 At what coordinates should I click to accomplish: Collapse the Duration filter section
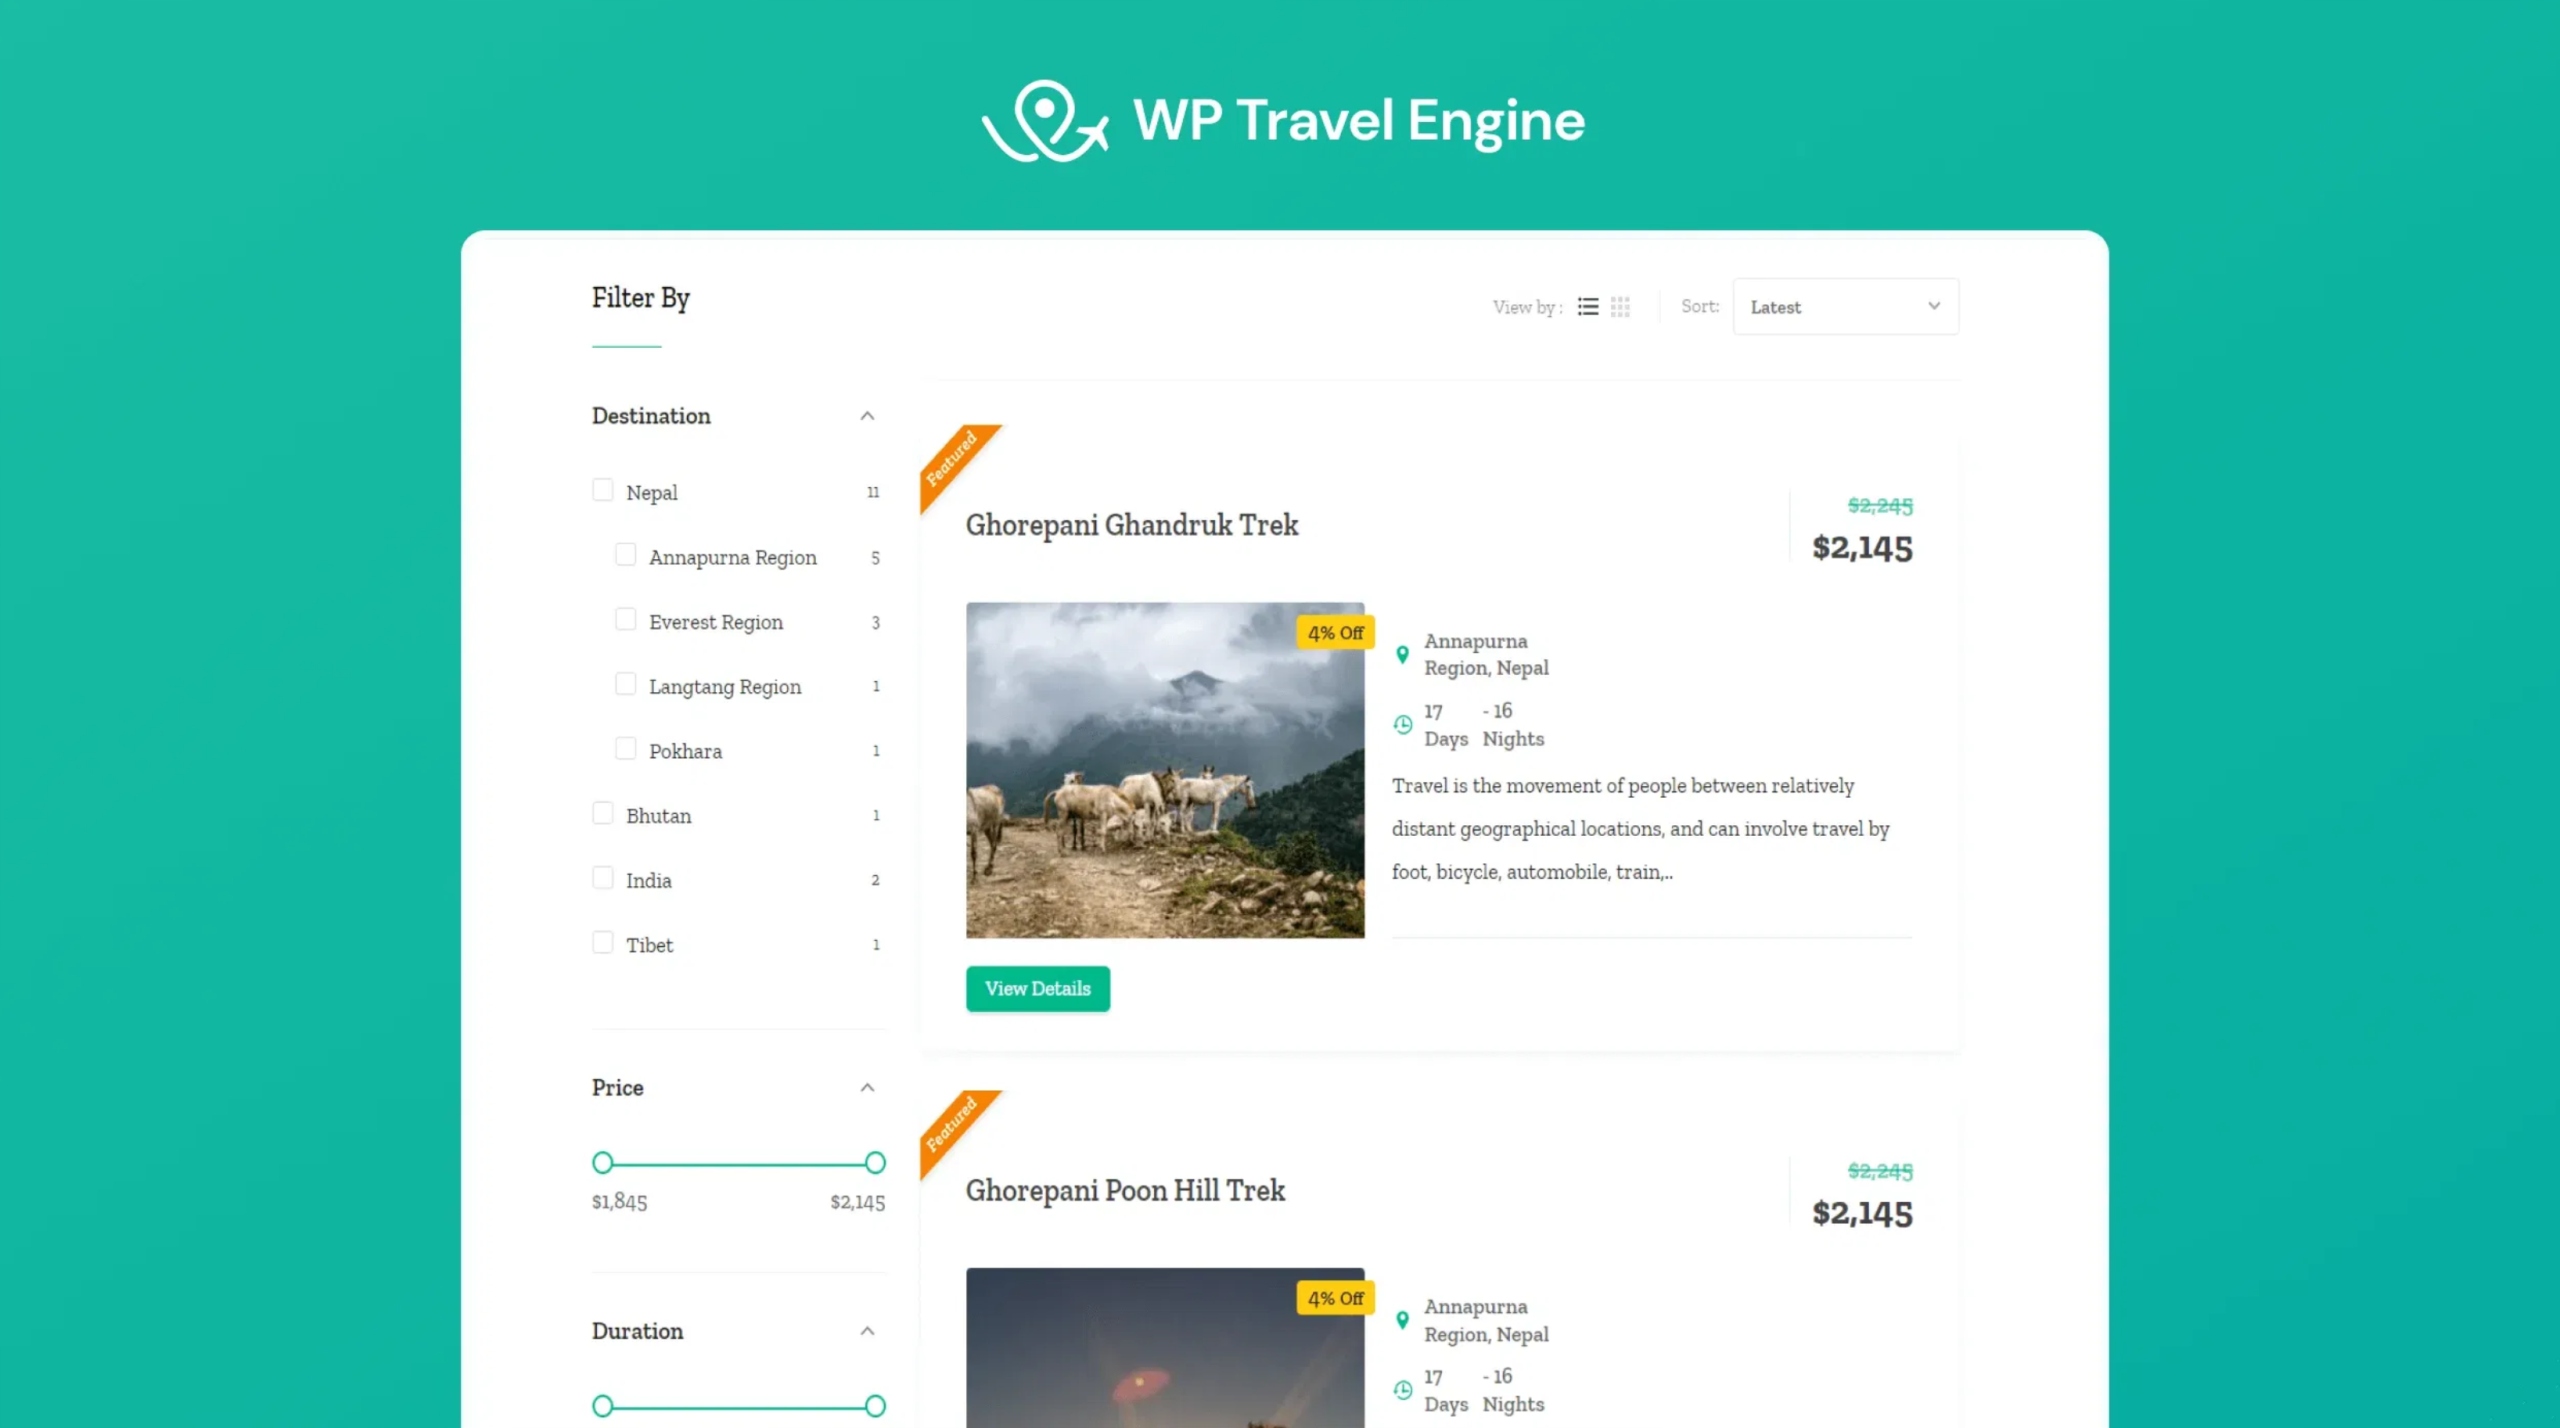(867, 1331)
